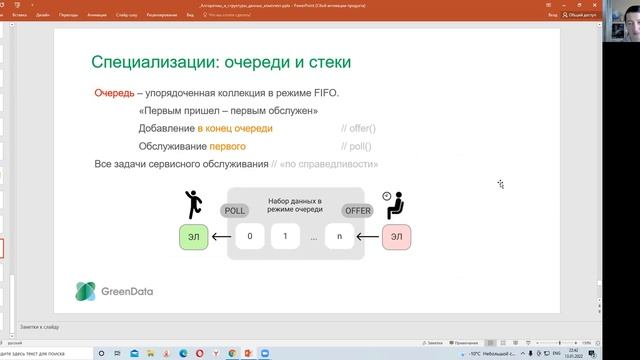This screenshot has width=640, height=360.
Task: Click the Cortana circle taskbar icon
Action: pyautogui.click(x=102, y=353)
